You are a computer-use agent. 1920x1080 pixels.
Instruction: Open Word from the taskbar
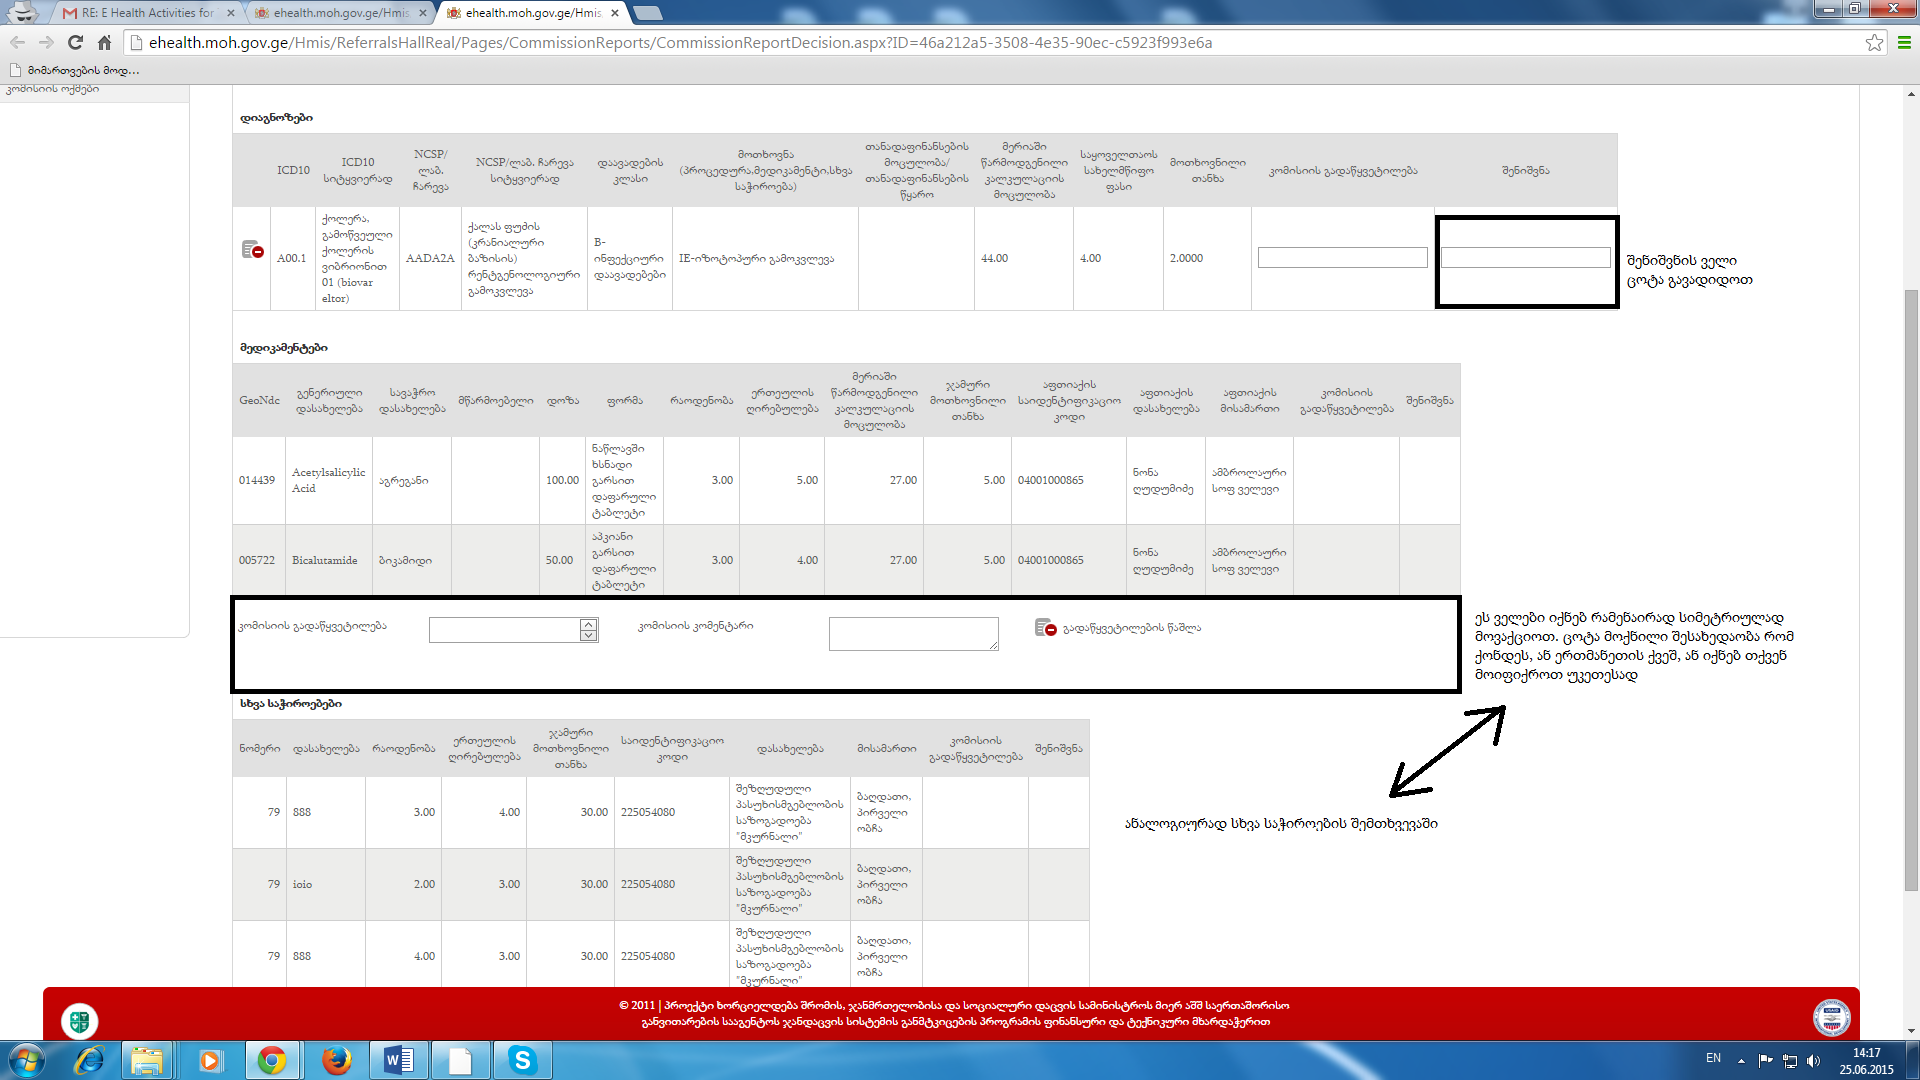click(399, 1060)
